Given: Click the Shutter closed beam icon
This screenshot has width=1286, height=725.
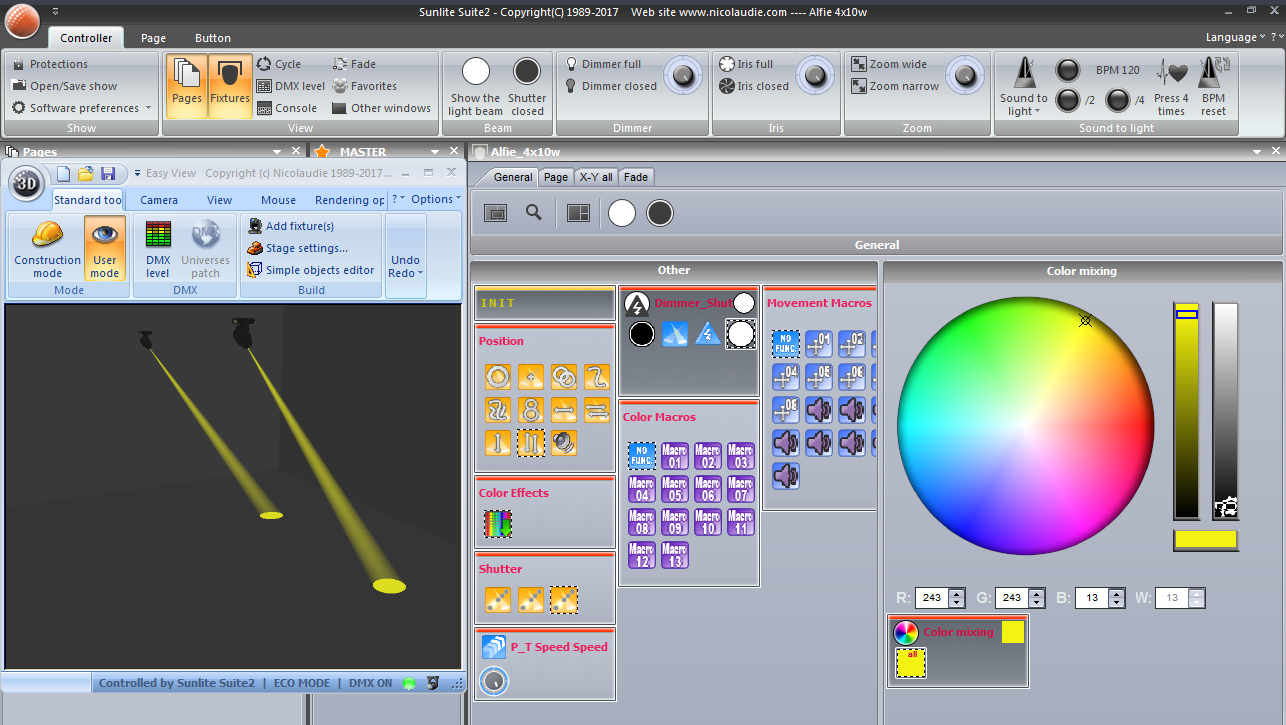Looking at the screenshot, I should (527, 72).
